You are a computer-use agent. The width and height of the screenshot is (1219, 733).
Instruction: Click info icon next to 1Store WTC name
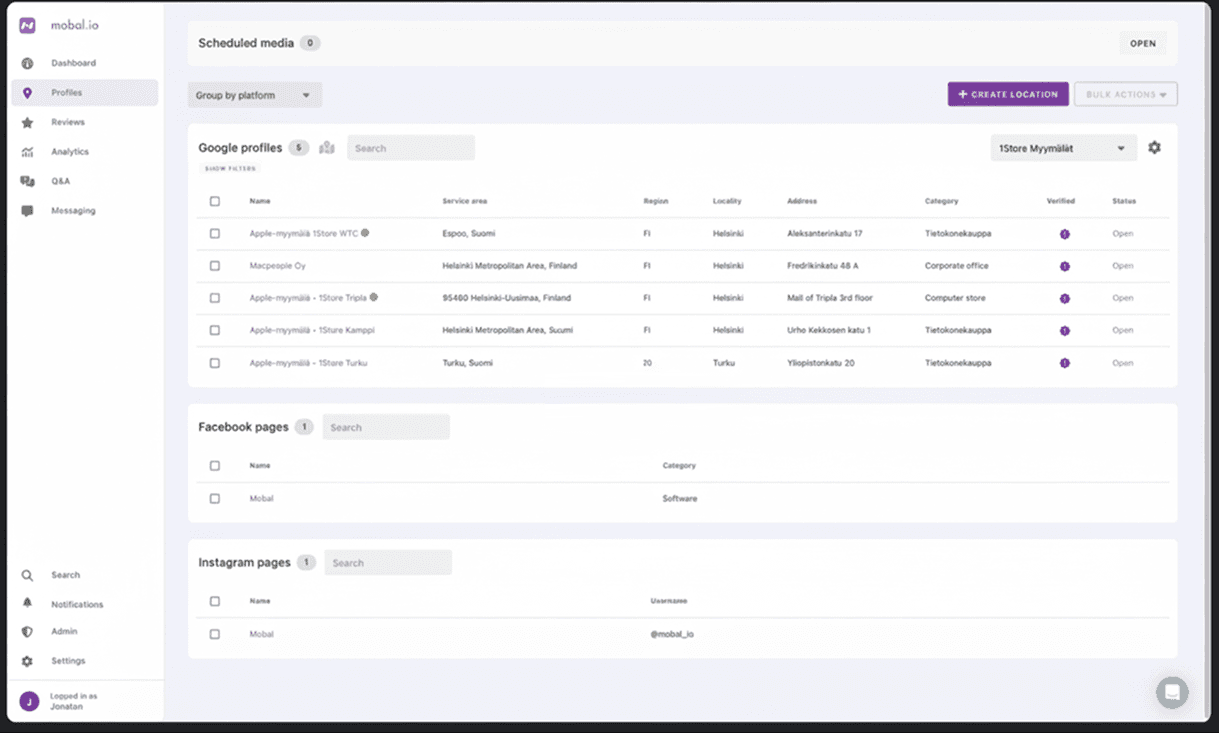click(x=365, y=233)
